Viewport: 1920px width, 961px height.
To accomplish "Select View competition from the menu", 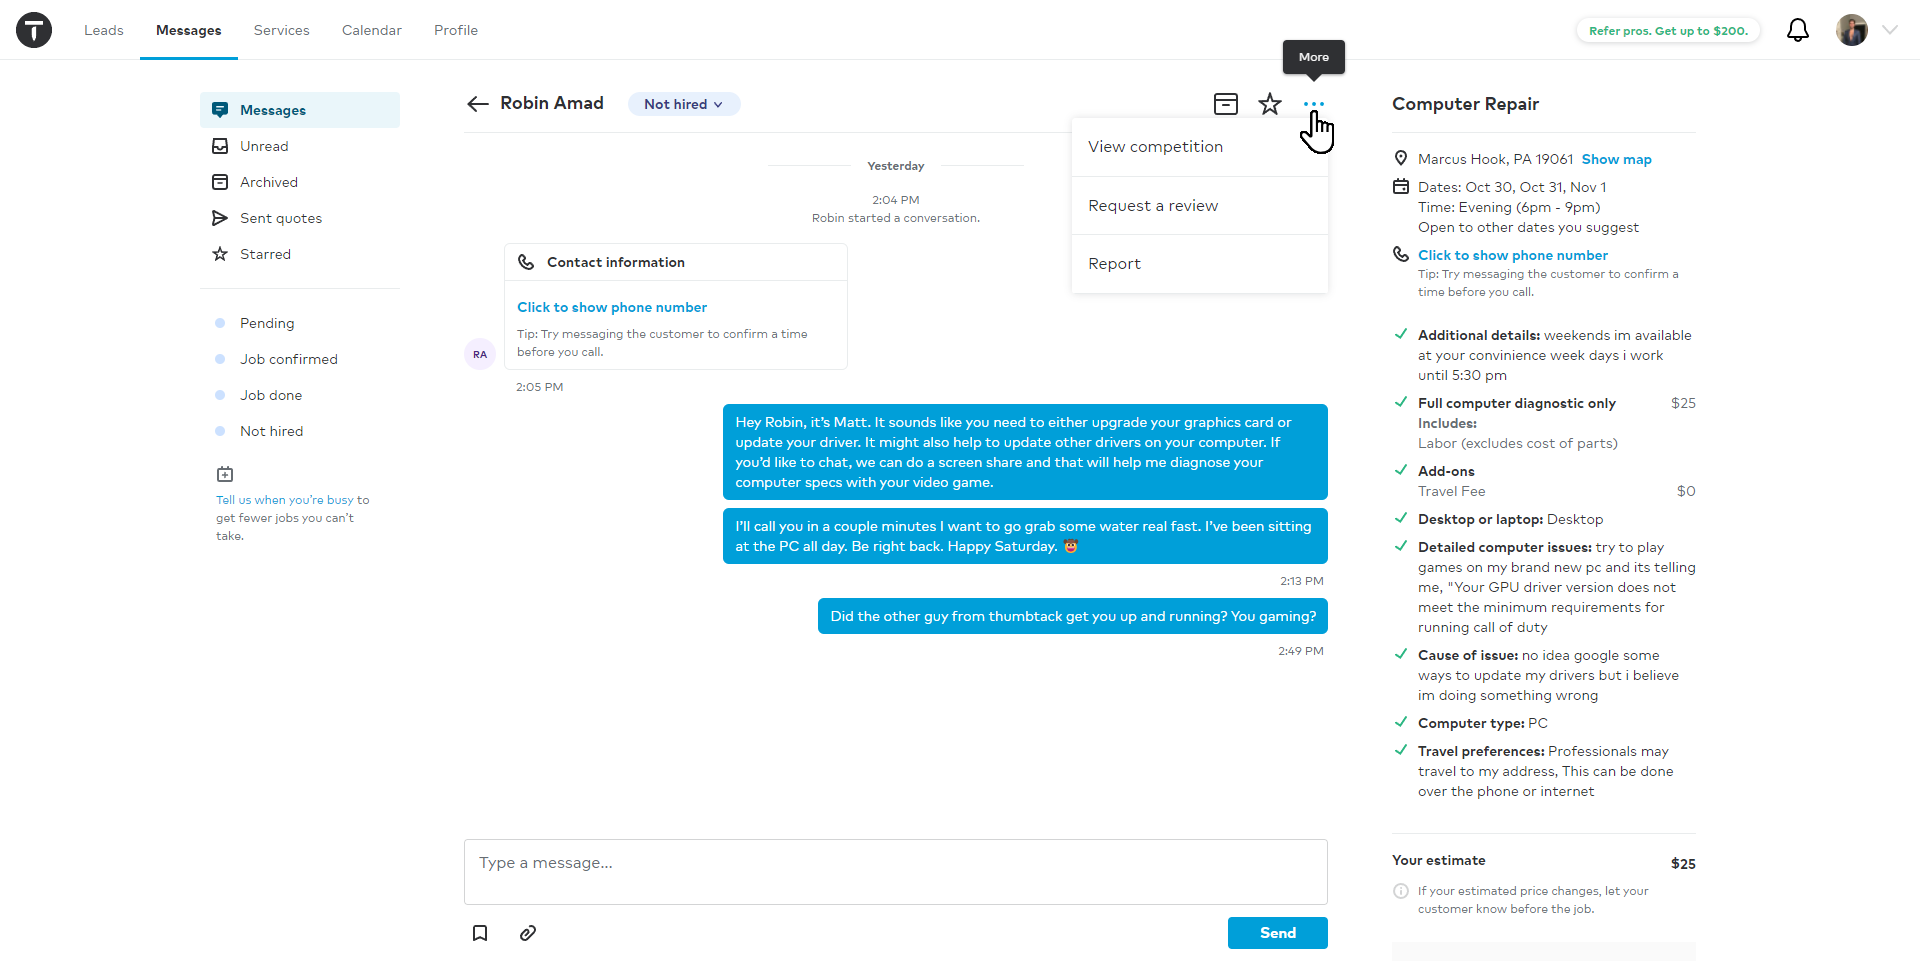I will [1155, 147].
